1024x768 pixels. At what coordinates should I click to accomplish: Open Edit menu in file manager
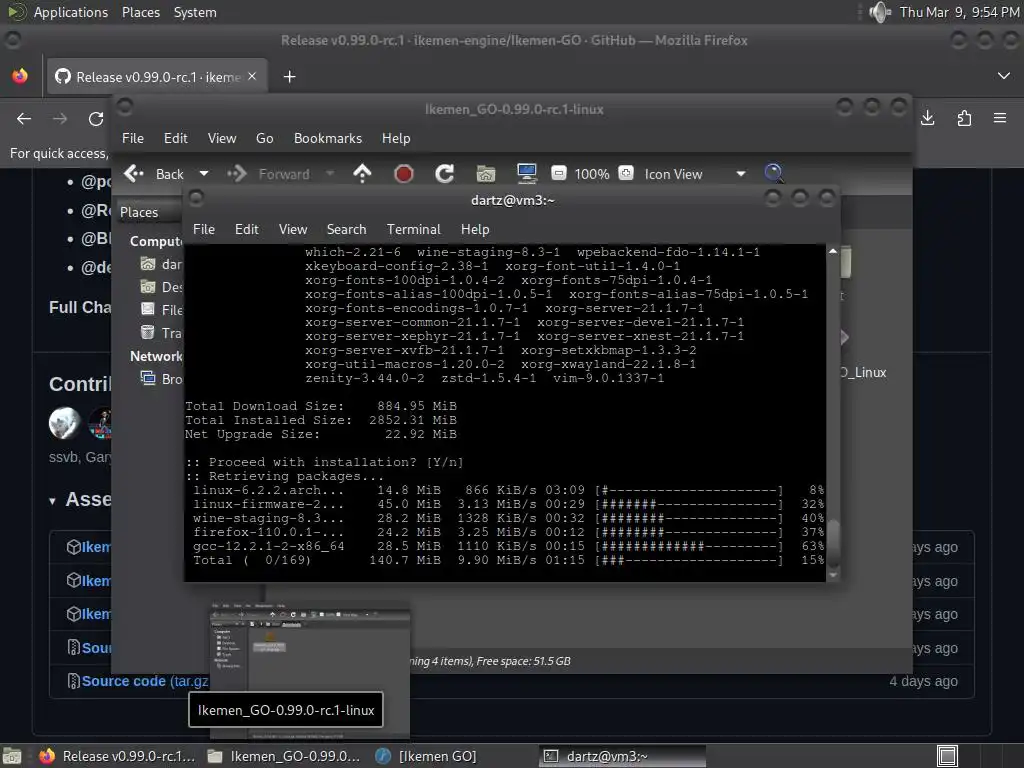[176, 138]
